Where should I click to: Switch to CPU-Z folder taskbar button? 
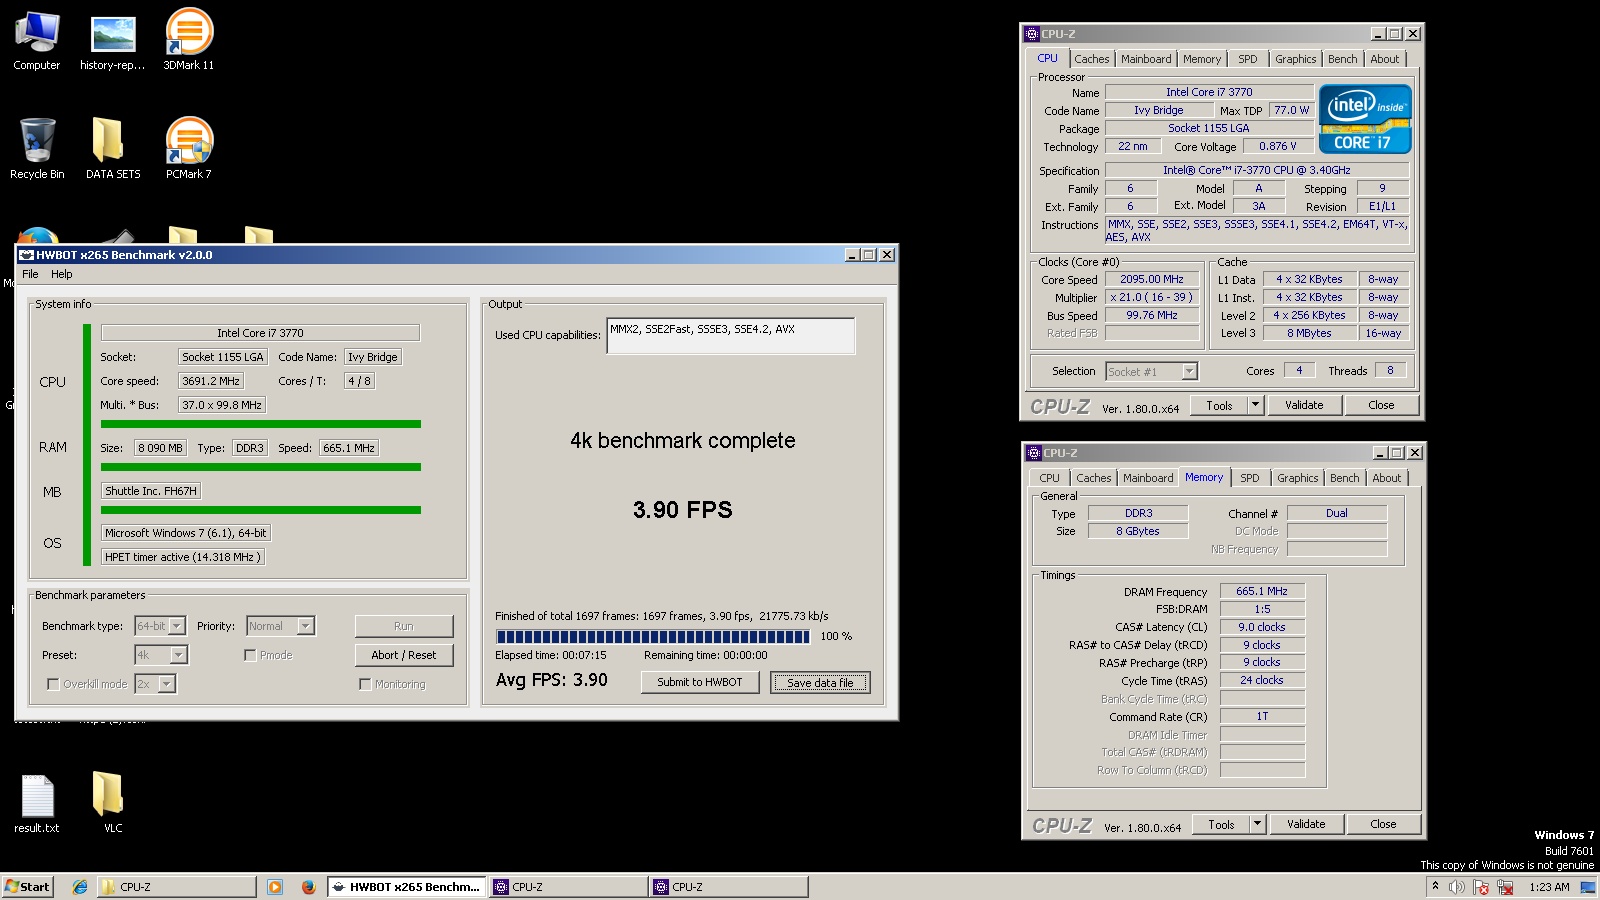pyautogui.click(x=177, y=887)
